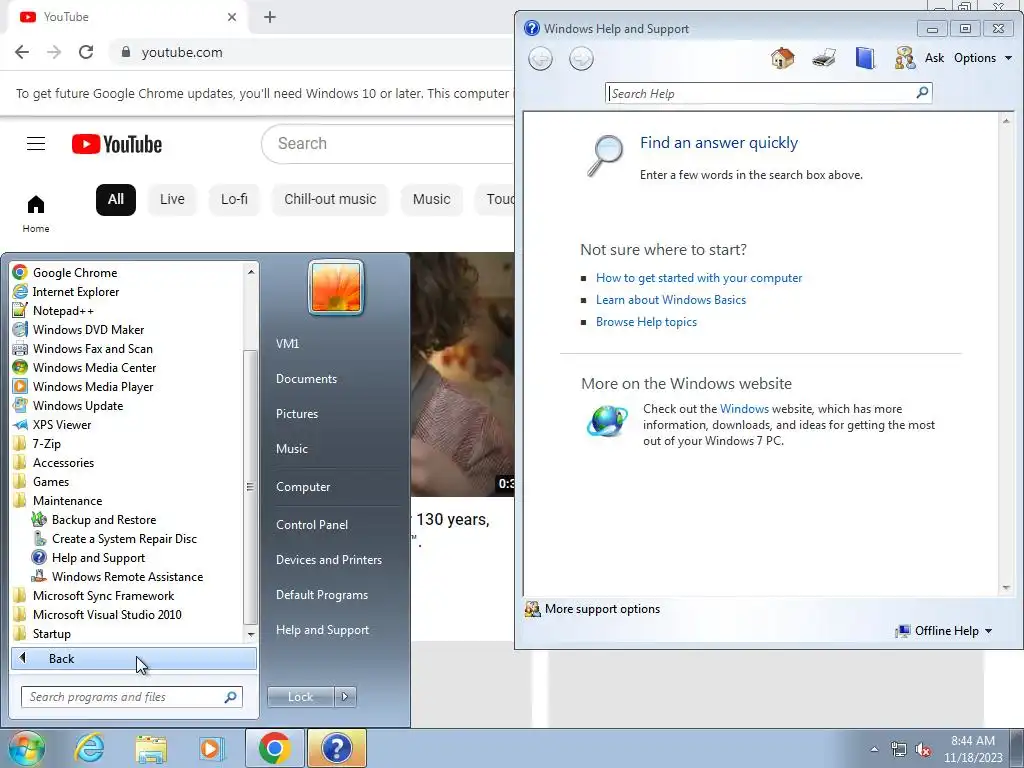Click the user account picture tile

click(336, 287)
